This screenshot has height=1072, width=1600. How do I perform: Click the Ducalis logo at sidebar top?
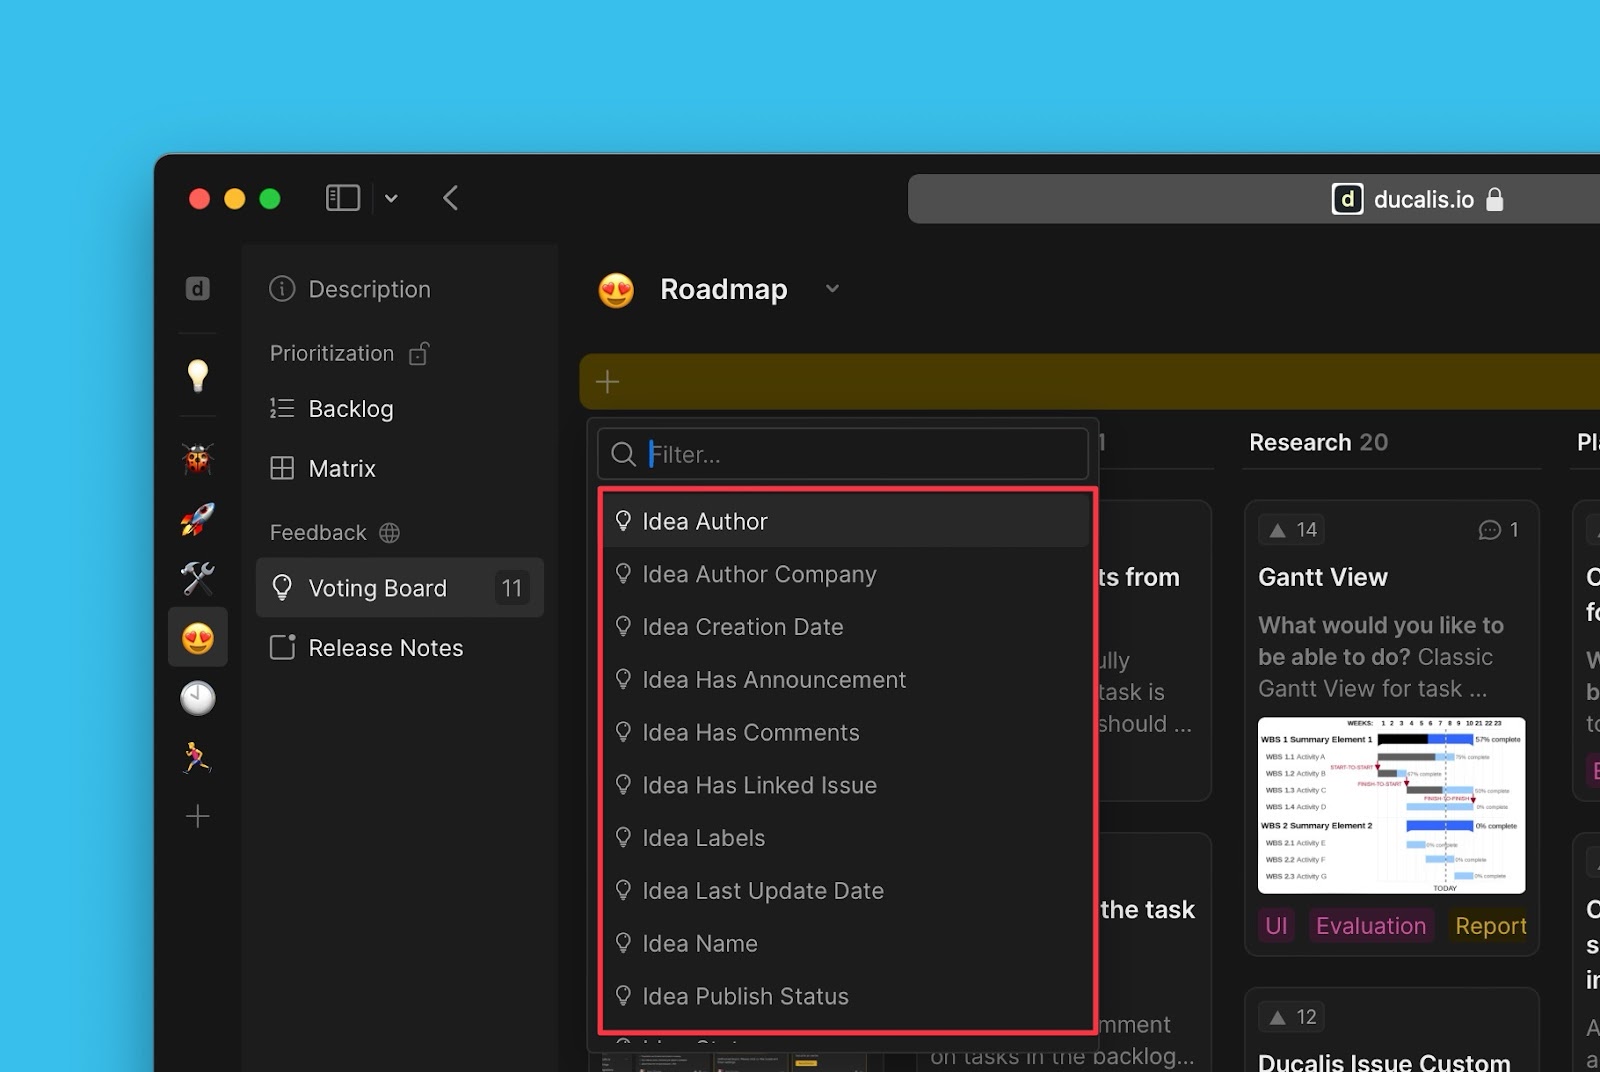click(x=198, y=289)
